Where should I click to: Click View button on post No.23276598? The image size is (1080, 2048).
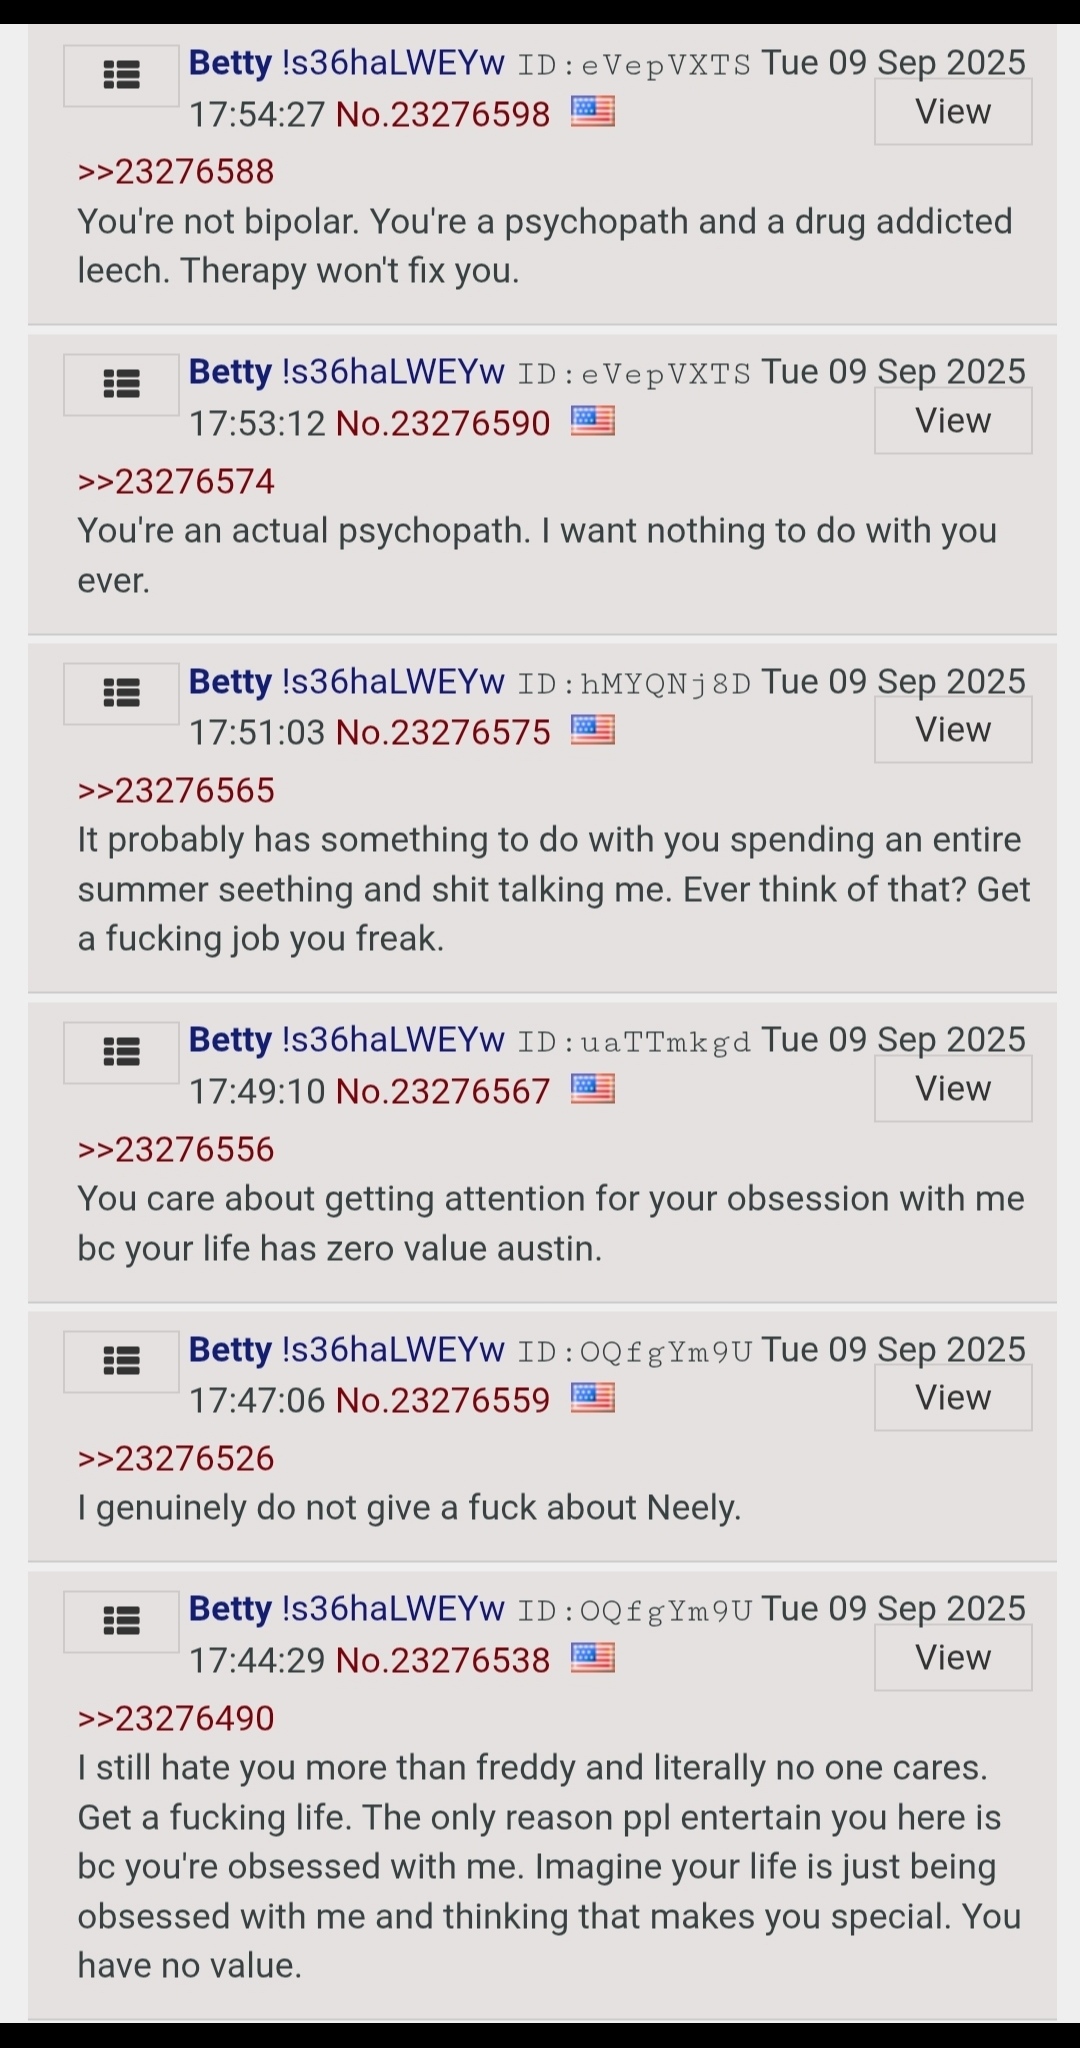point(953,112)
